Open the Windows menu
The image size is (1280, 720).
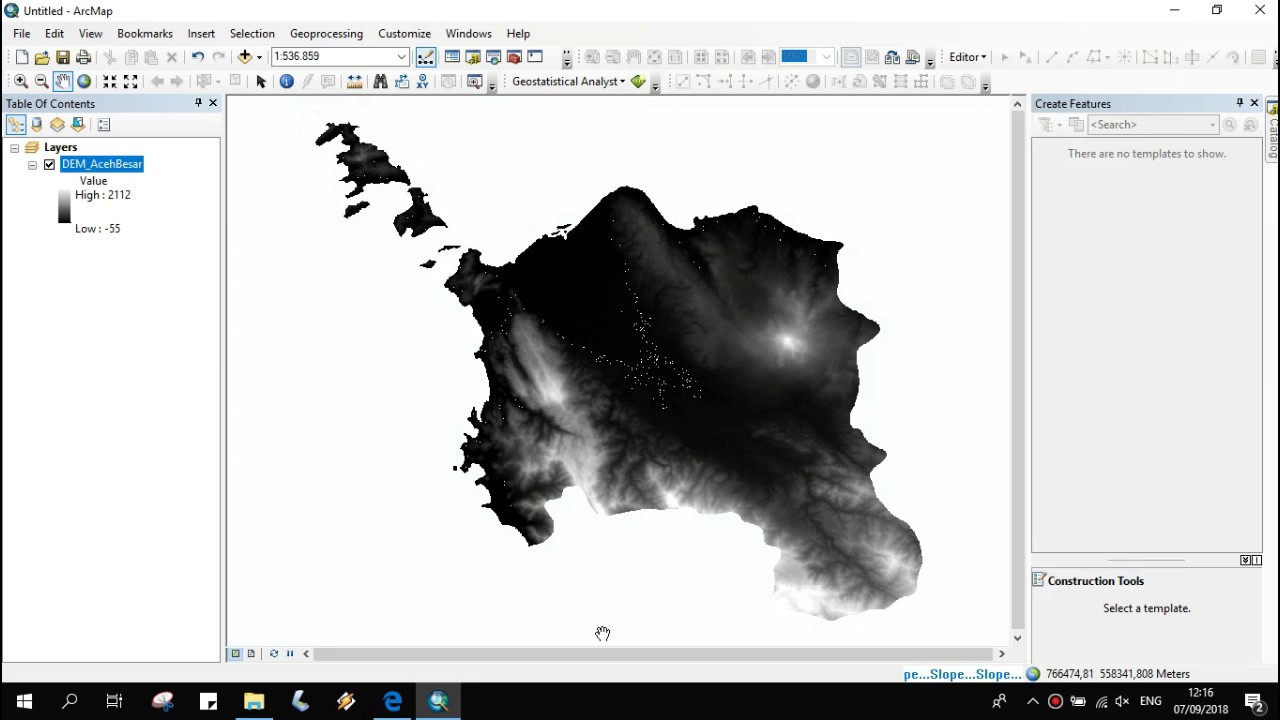tap(468, 34)
